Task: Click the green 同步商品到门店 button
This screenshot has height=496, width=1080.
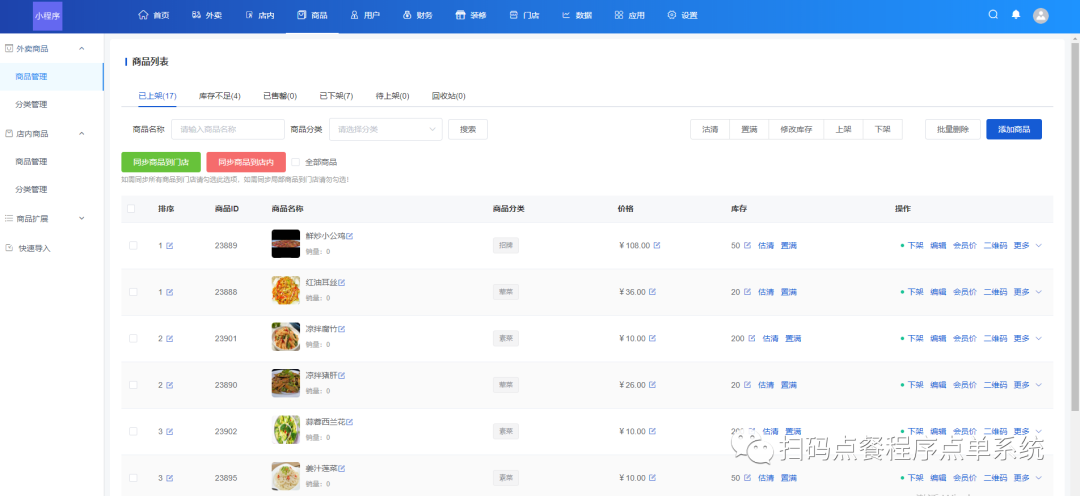Action: pyautogui.click(x=161, y=162)
